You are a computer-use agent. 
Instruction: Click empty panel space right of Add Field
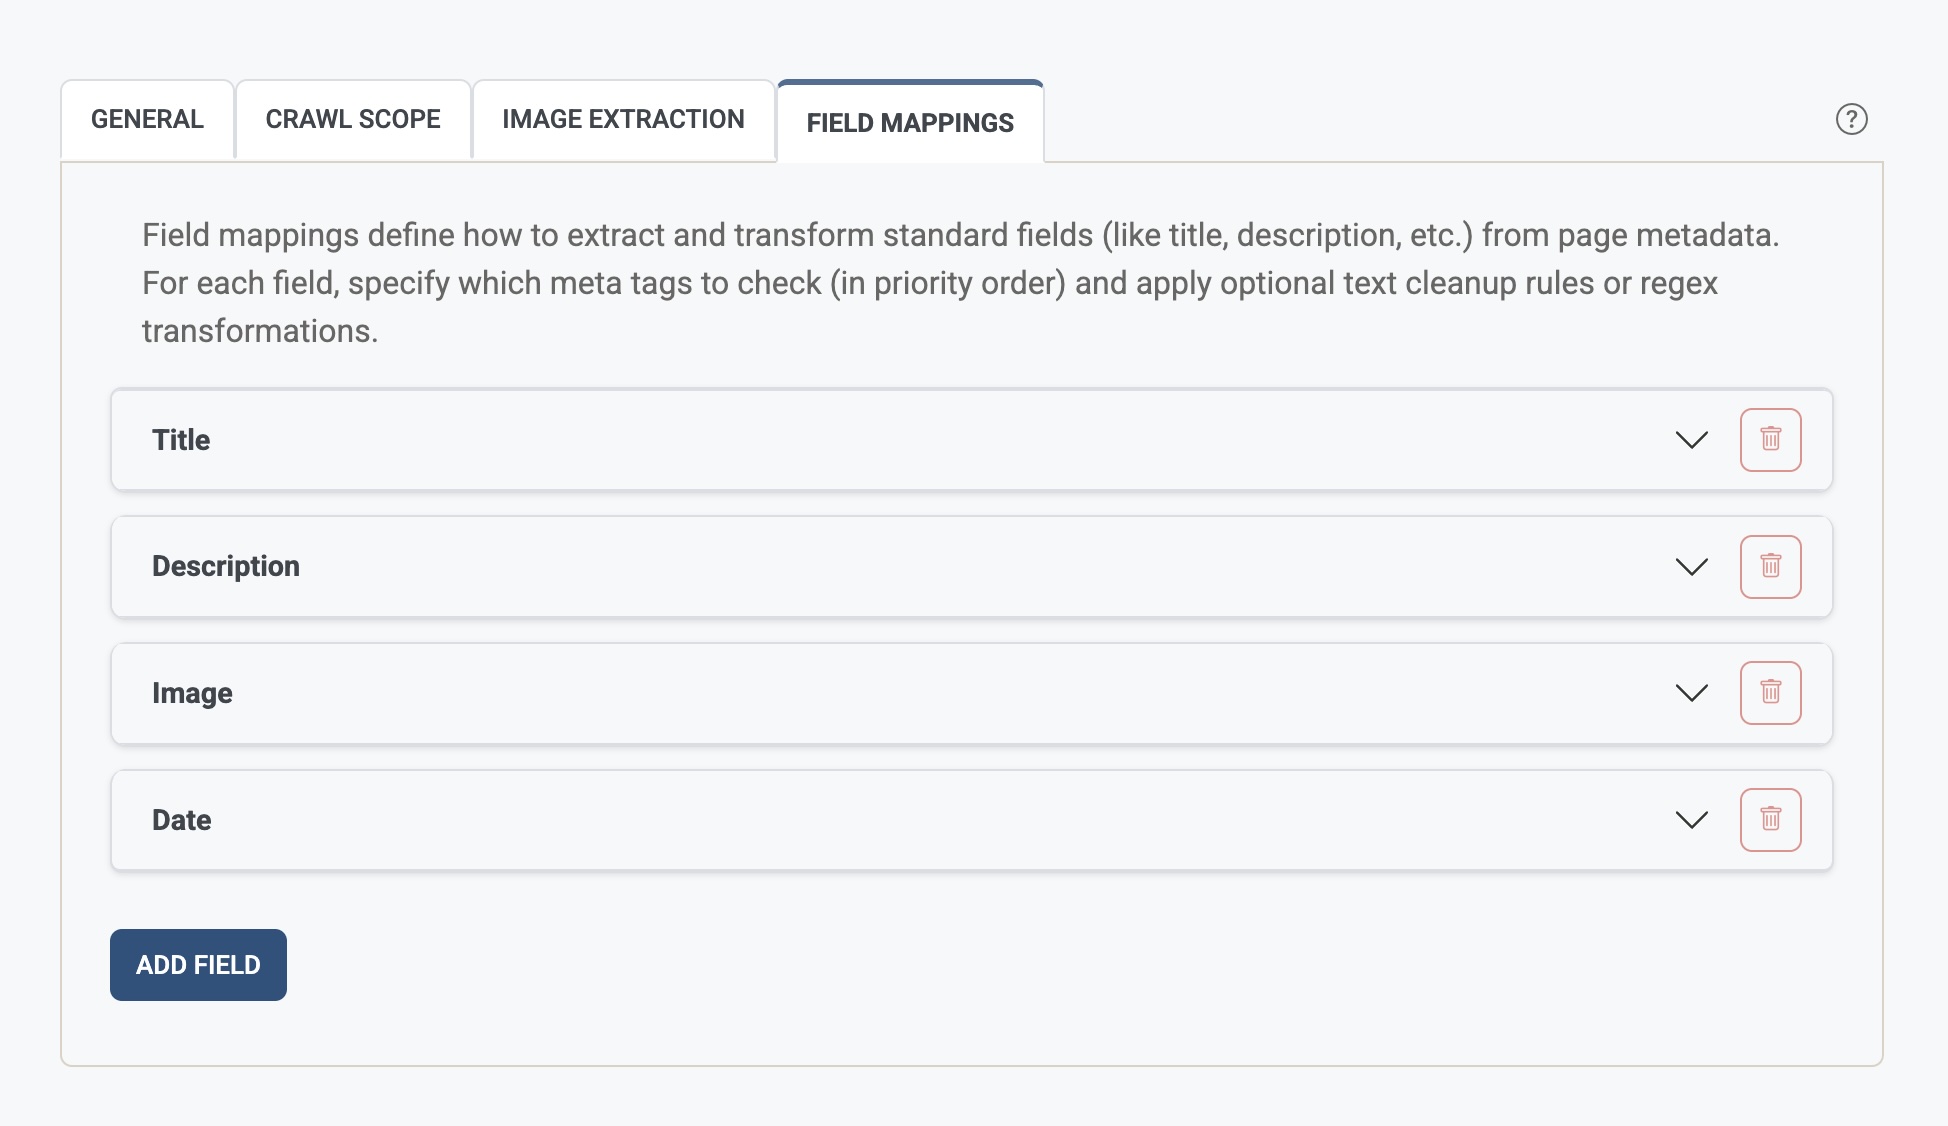(x=1000, y=965)
